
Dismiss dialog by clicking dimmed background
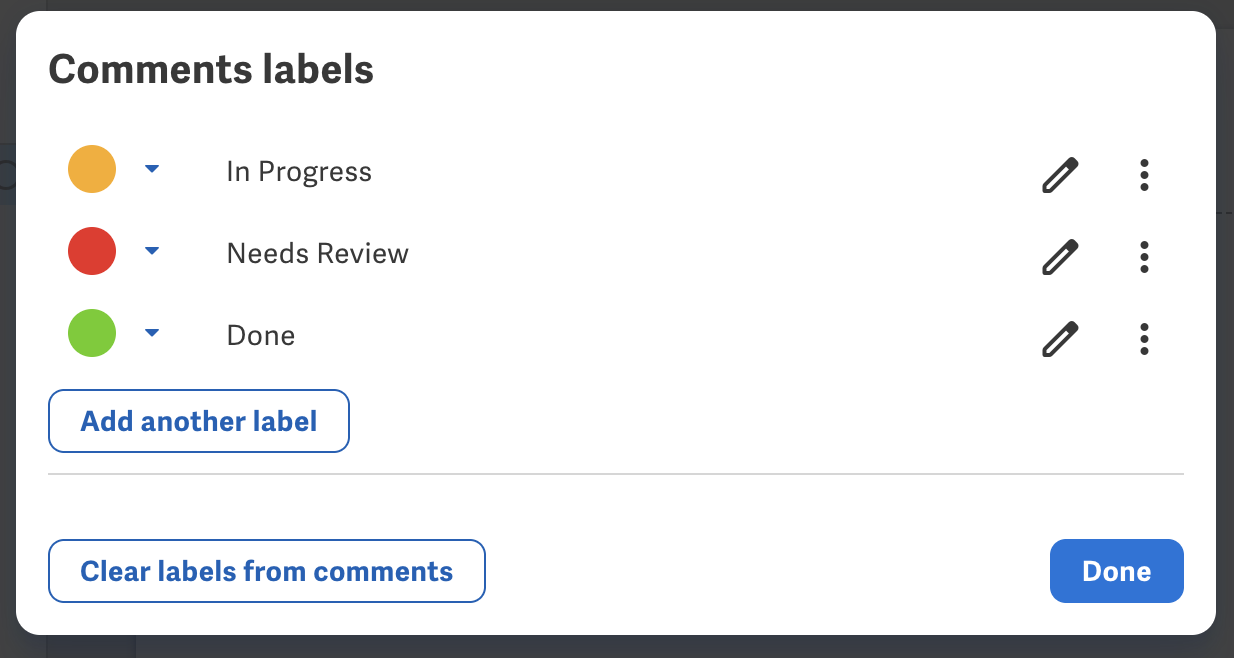coord(600,648)
